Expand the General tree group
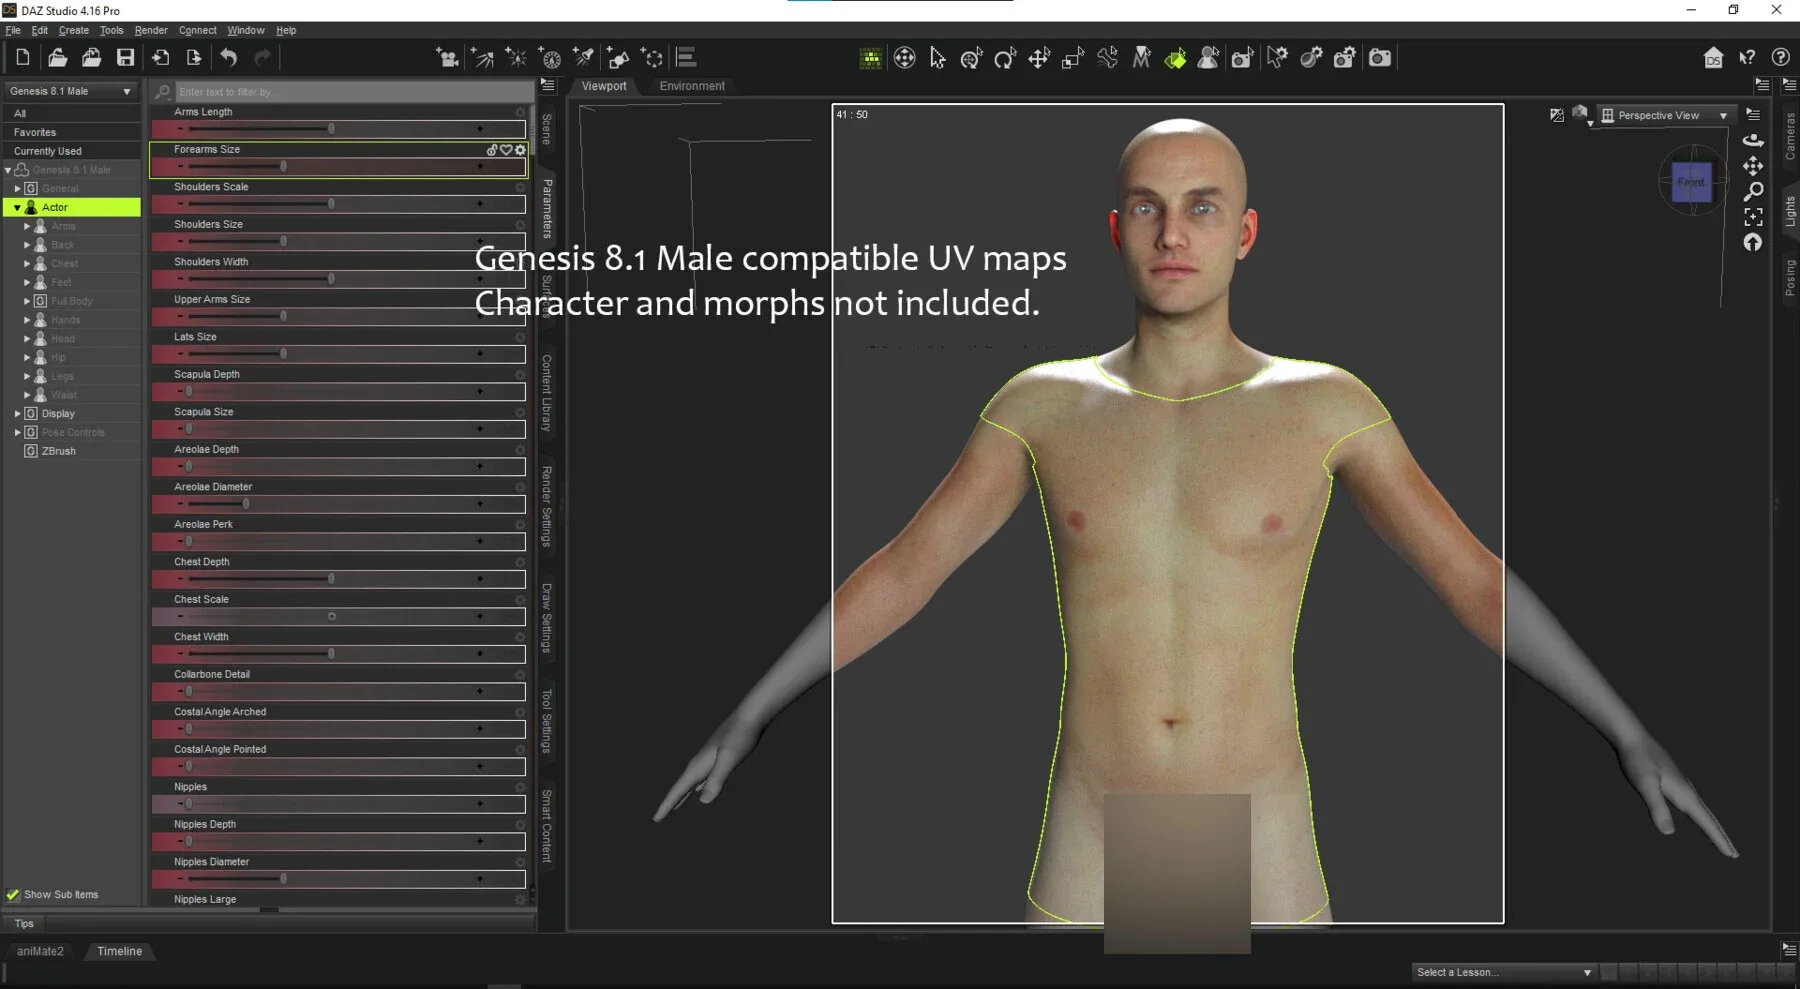1800x989 pixels. click(17, 188)
